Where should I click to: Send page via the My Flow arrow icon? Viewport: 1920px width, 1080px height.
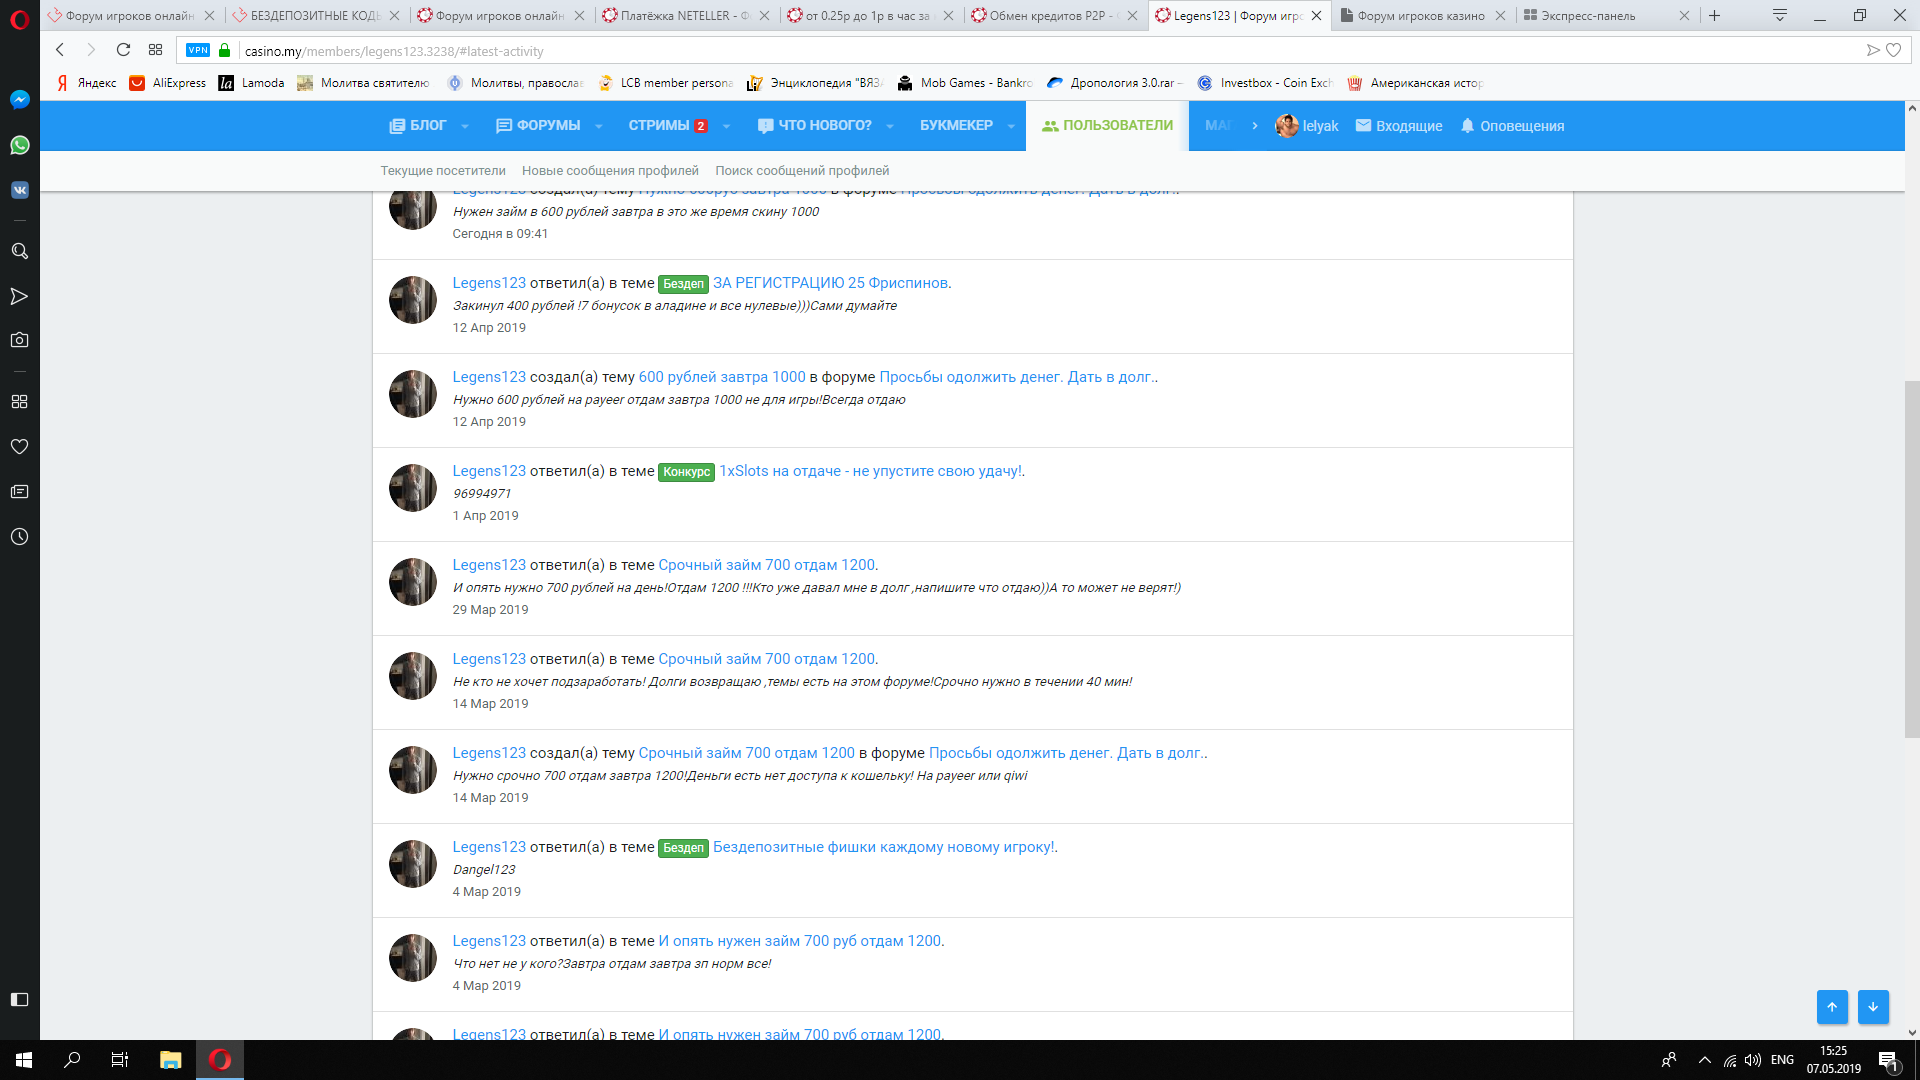click(x=1873, y=50)
